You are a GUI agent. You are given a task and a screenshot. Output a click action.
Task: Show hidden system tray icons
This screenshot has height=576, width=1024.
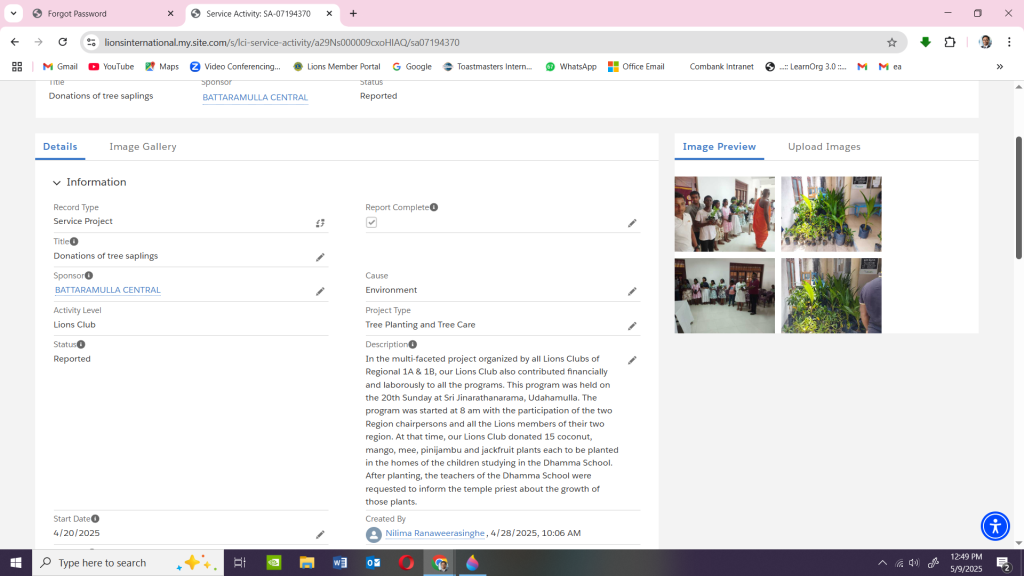click(882, 562)
